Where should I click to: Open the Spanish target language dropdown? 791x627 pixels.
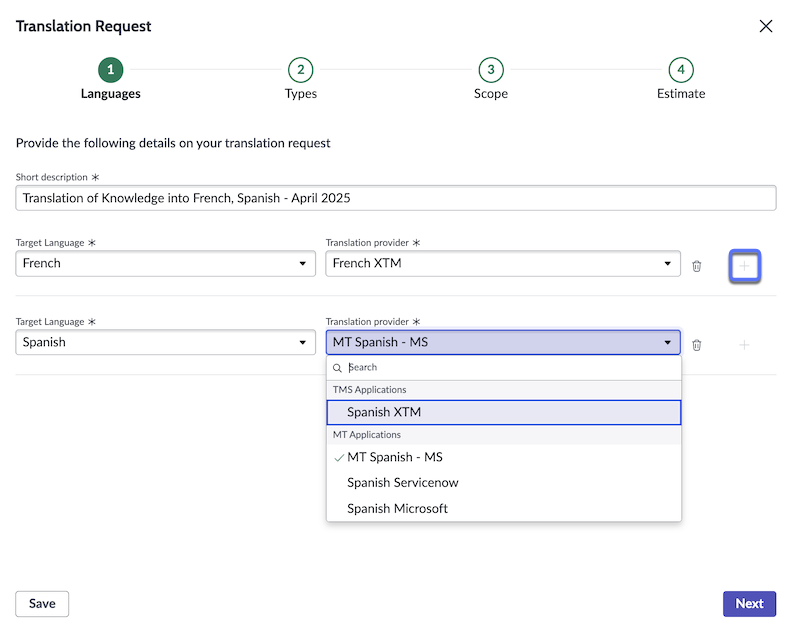[x=165, y=343]
